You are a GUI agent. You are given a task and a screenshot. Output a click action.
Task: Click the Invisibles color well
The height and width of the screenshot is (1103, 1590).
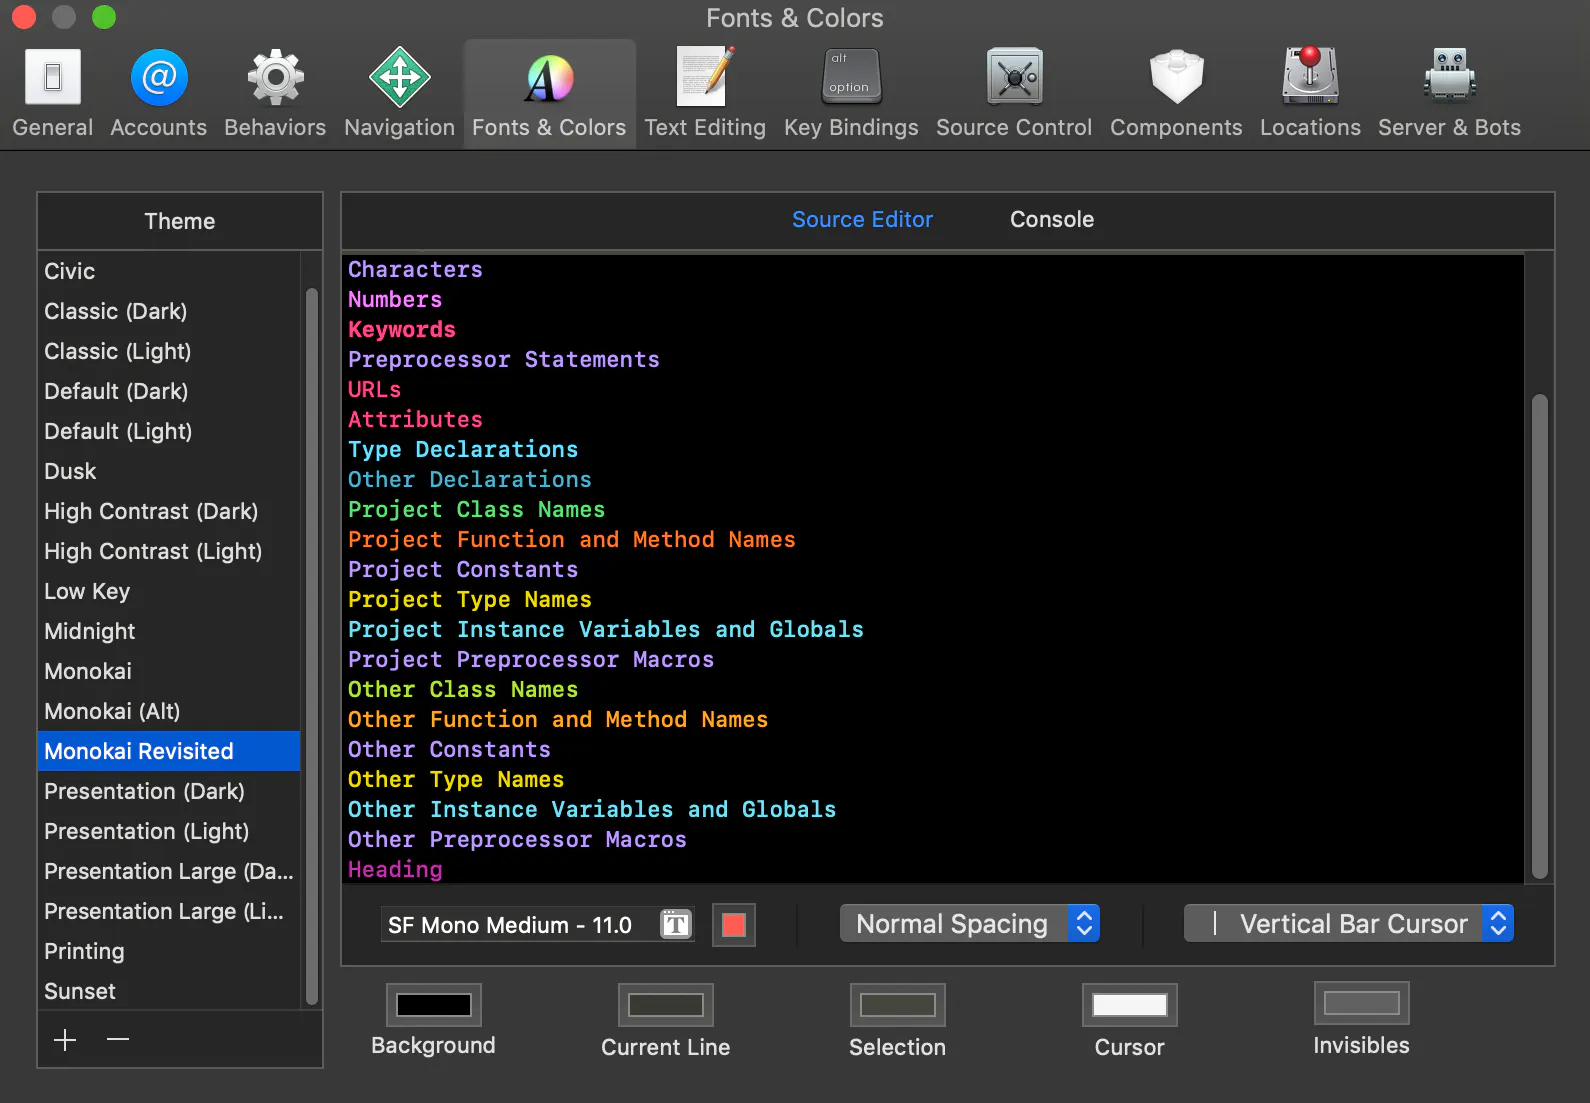[x=1362, y=1003]
